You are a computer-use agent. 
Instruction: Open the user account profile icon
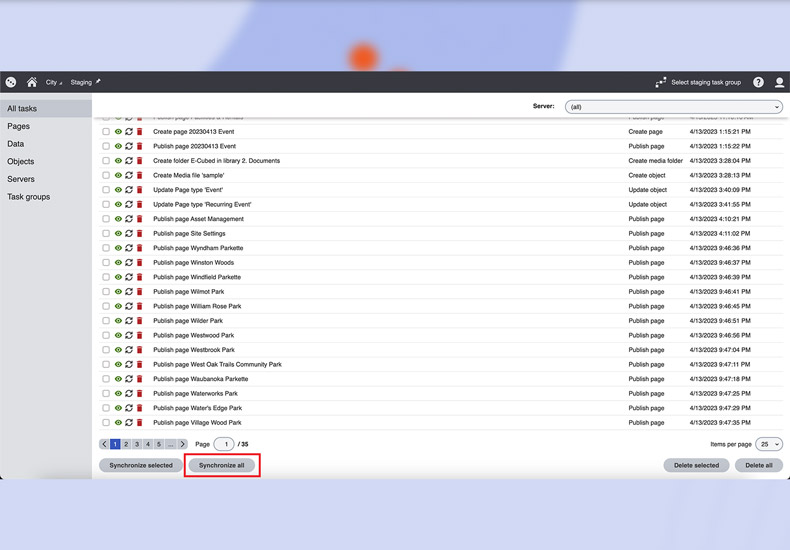tap(780, 83)
